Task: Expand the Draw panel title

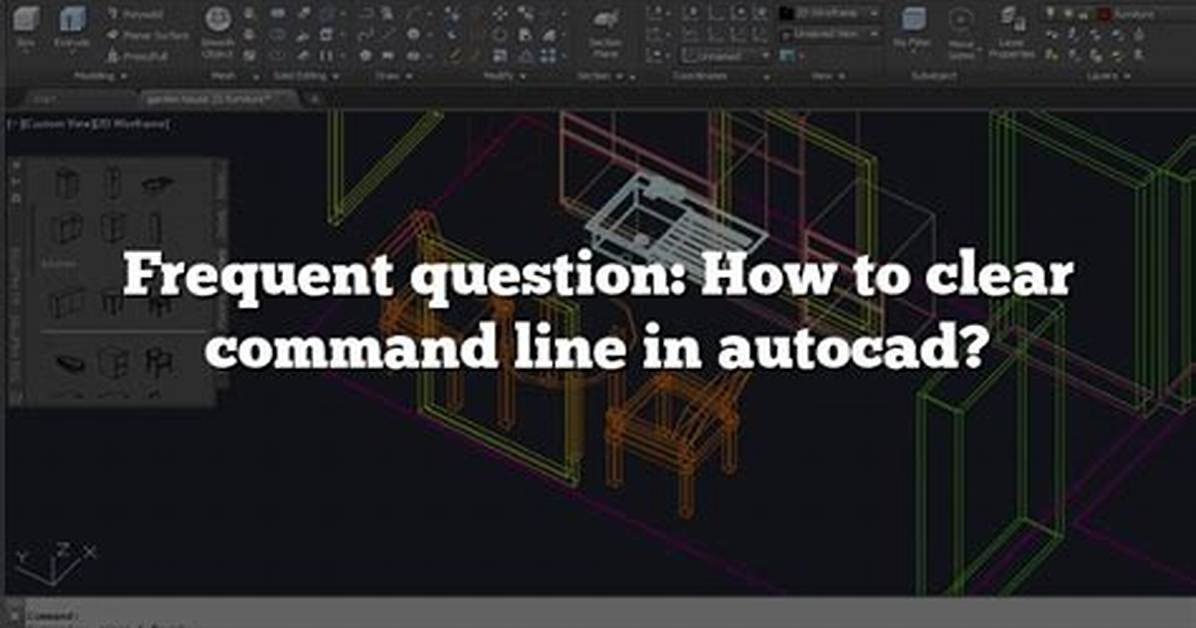Action: point(393,76)
